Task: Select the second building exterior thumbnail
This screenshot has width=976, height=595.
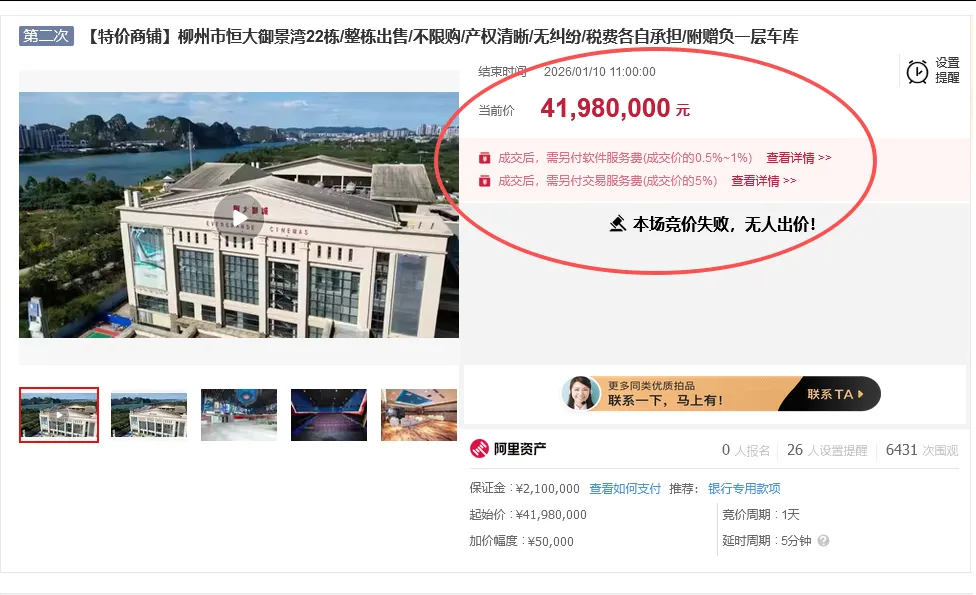Action: (x=149, y=415)
